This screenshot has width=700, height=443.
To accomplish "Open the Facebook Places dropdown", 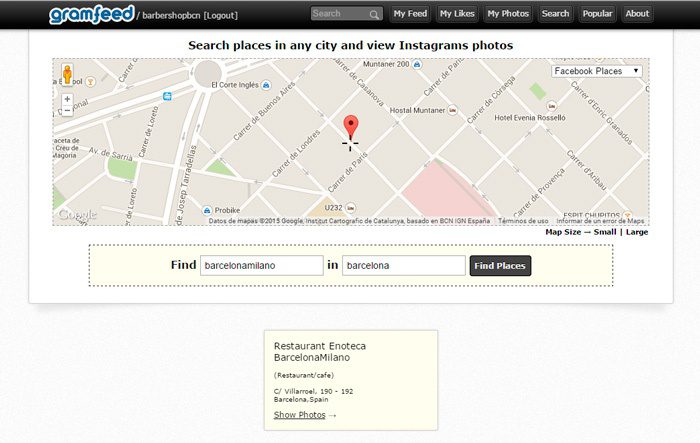I will point(597,71).
